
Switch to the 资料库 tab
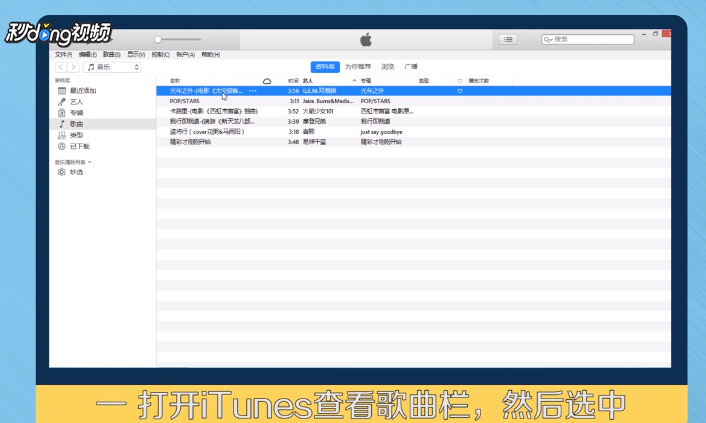(x=325, y=67)
